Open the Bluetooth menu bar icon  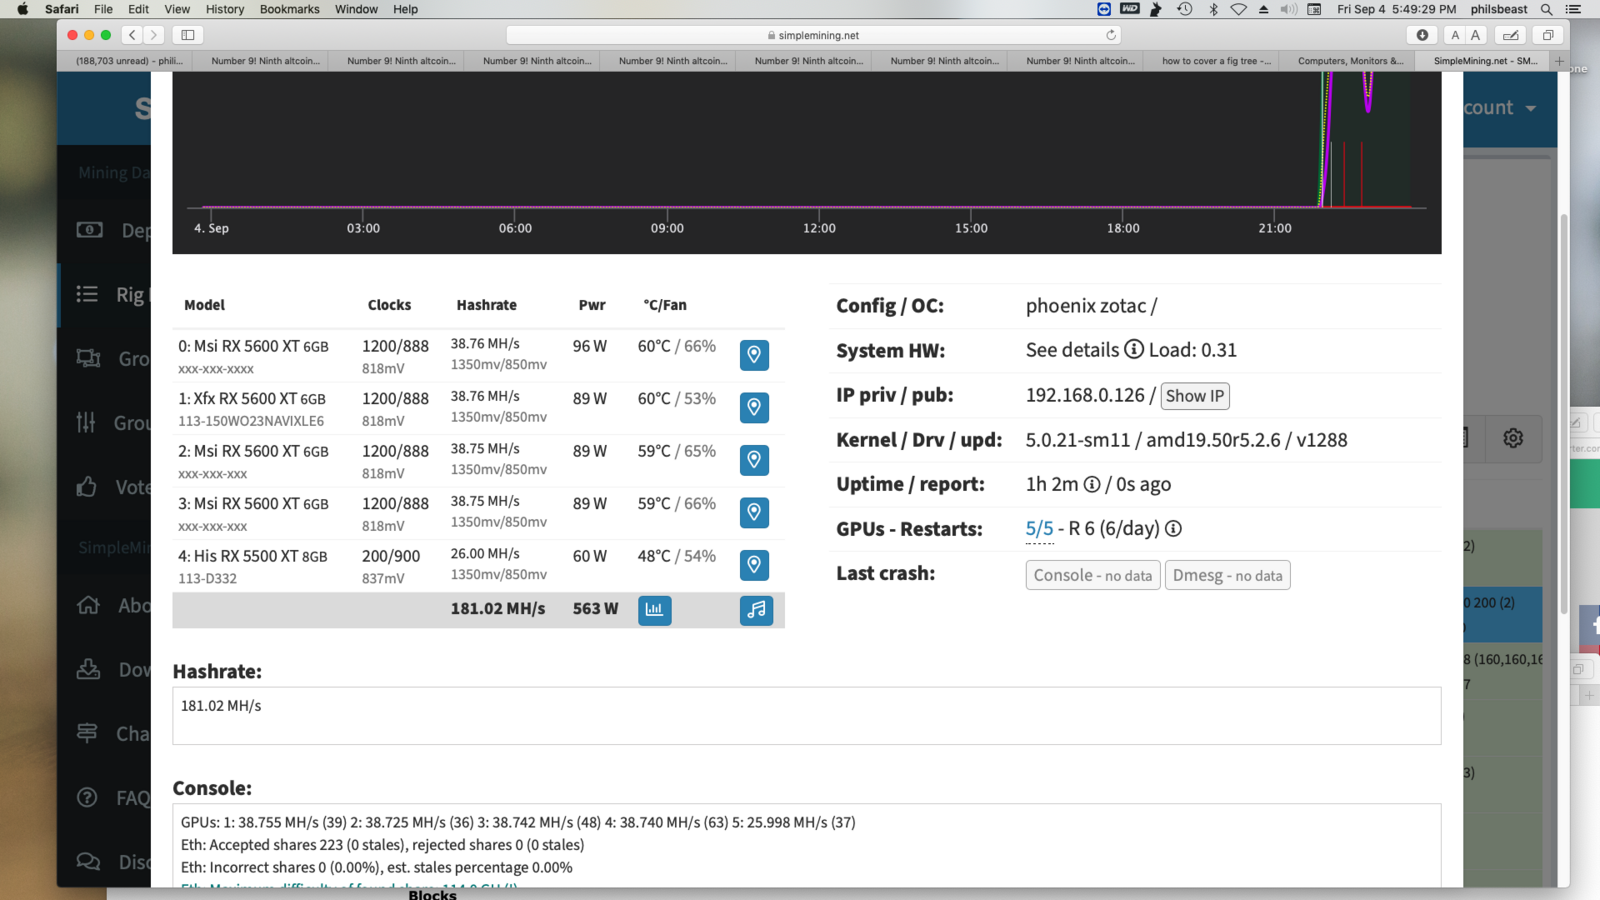1213,9
